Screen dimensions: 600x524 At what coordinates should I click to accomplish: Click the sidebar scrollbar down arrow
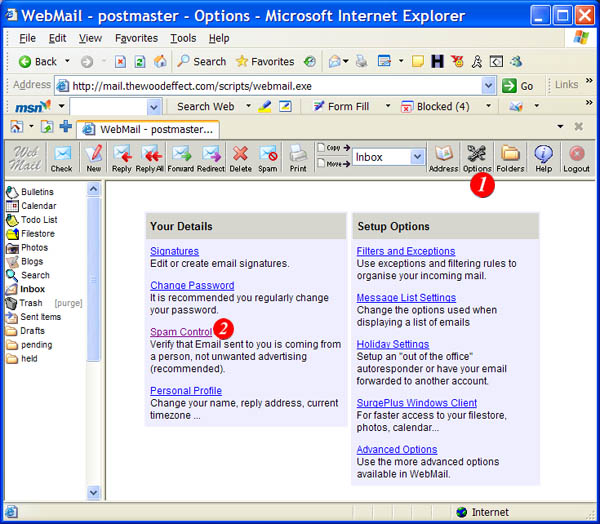[x=94, y=493]
